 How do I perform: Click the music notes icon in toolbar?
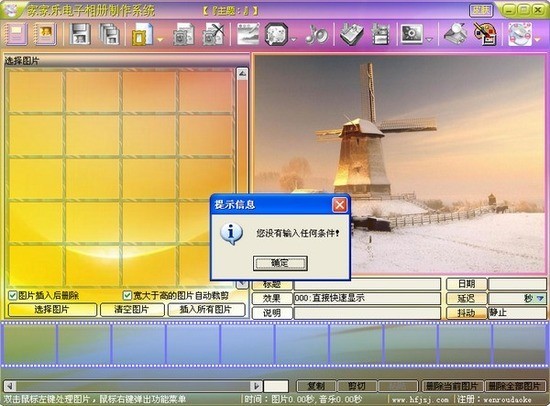316,35
